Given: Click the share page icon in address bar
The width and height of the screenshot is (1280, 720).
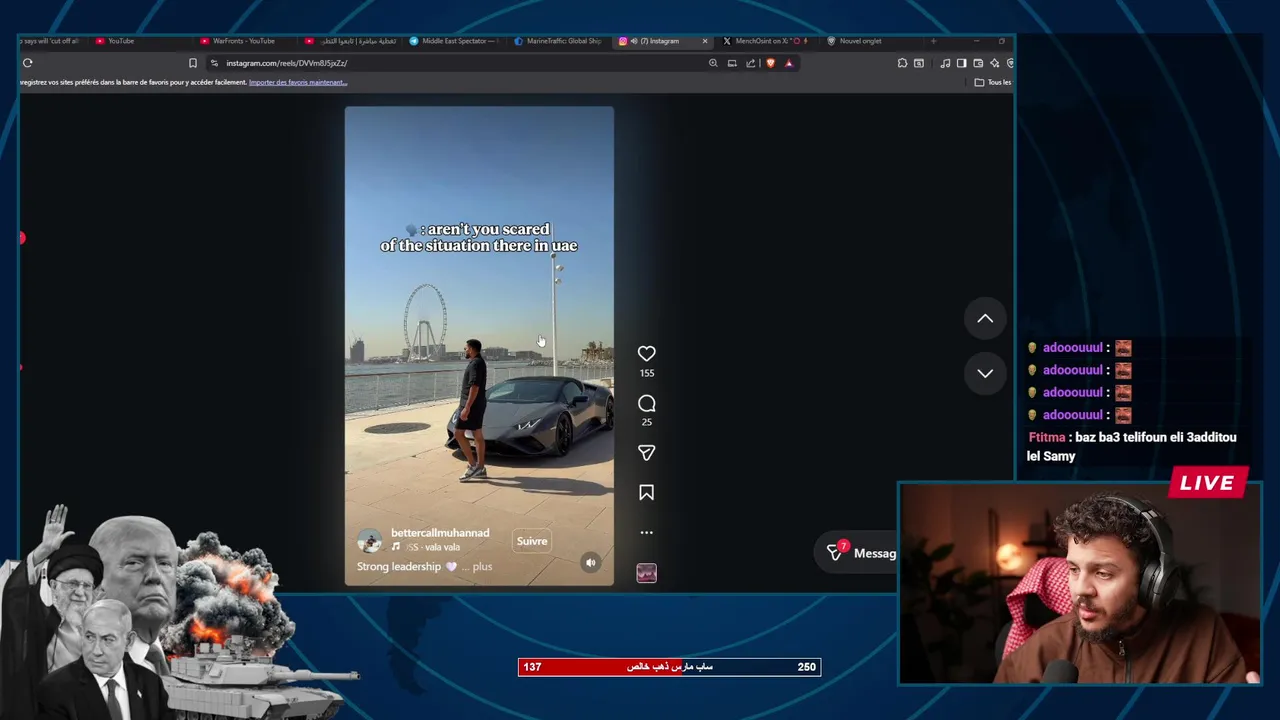Looking at the screenshot, I should point(750,63).
